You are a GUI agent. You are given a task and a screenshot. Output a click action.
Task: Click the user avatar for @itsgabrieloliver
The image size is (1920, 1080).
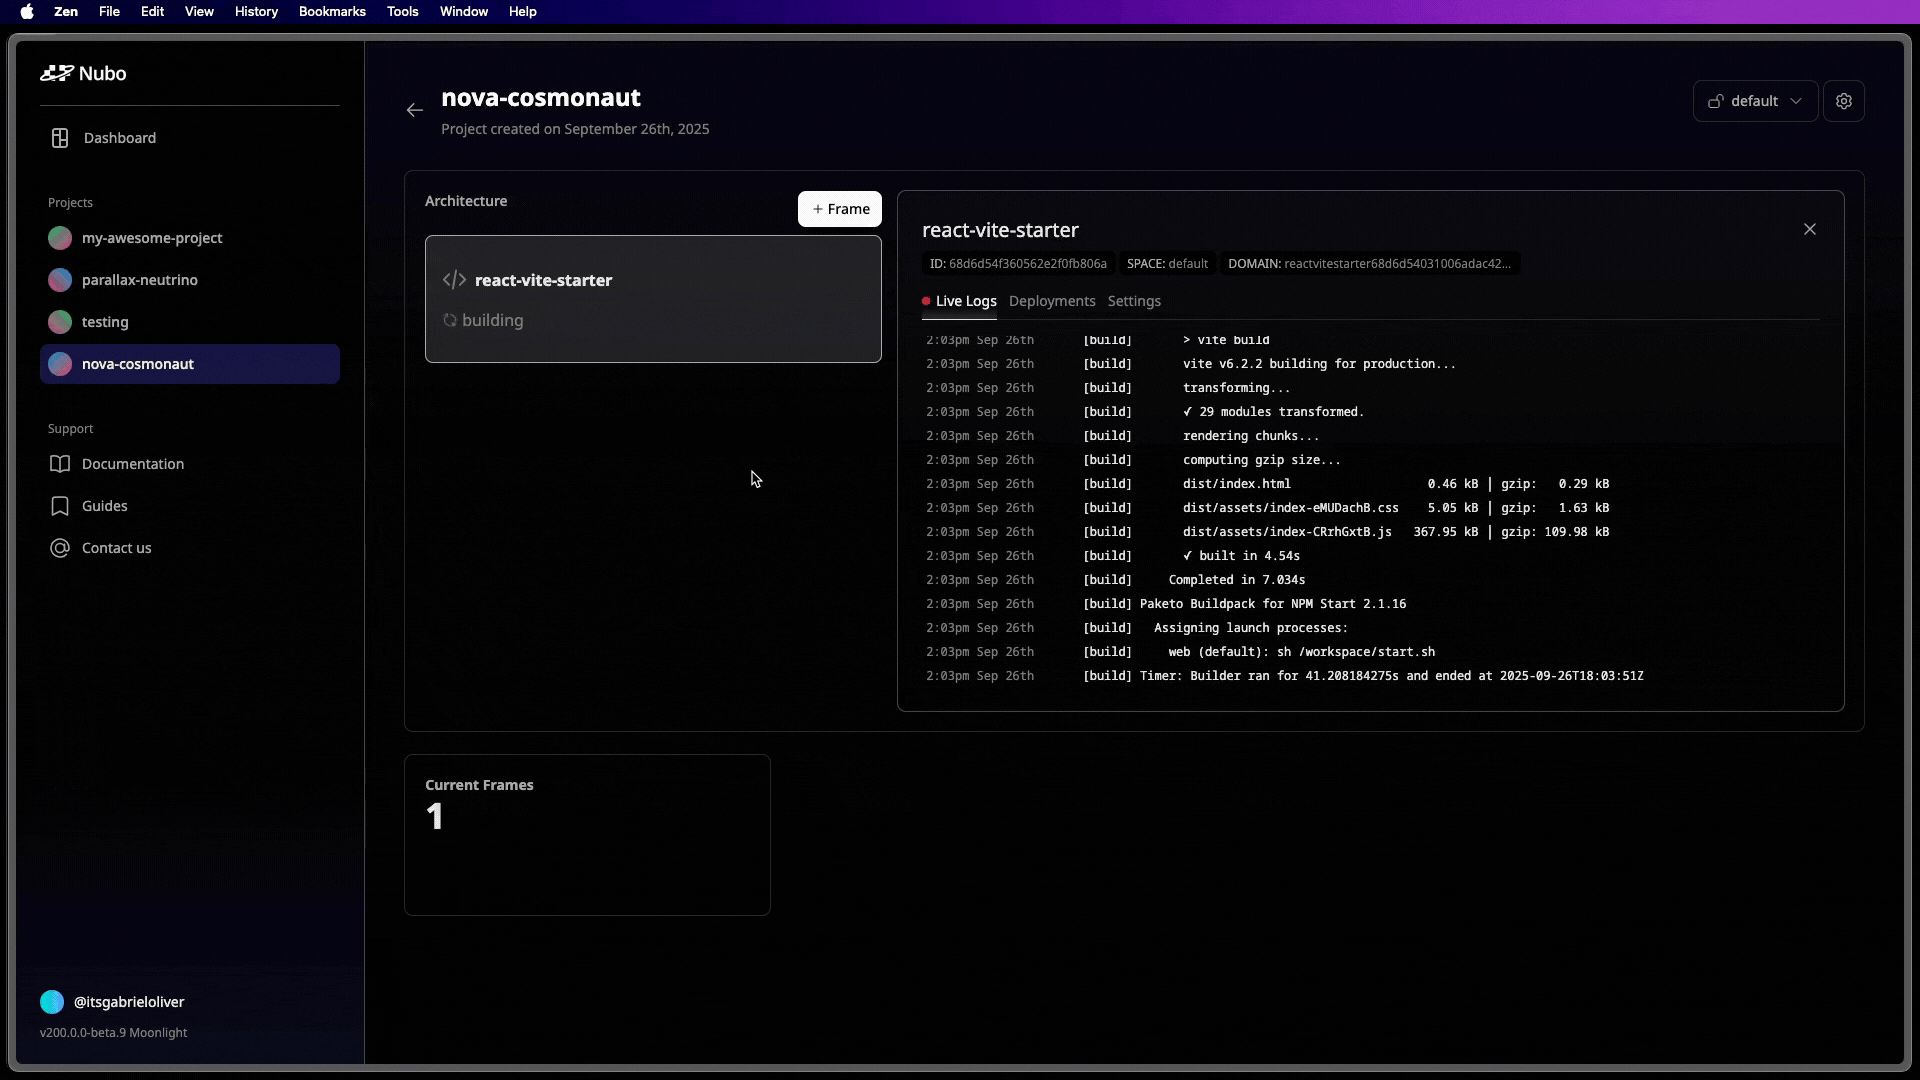pyautogui.click(x=52, y=1002)
